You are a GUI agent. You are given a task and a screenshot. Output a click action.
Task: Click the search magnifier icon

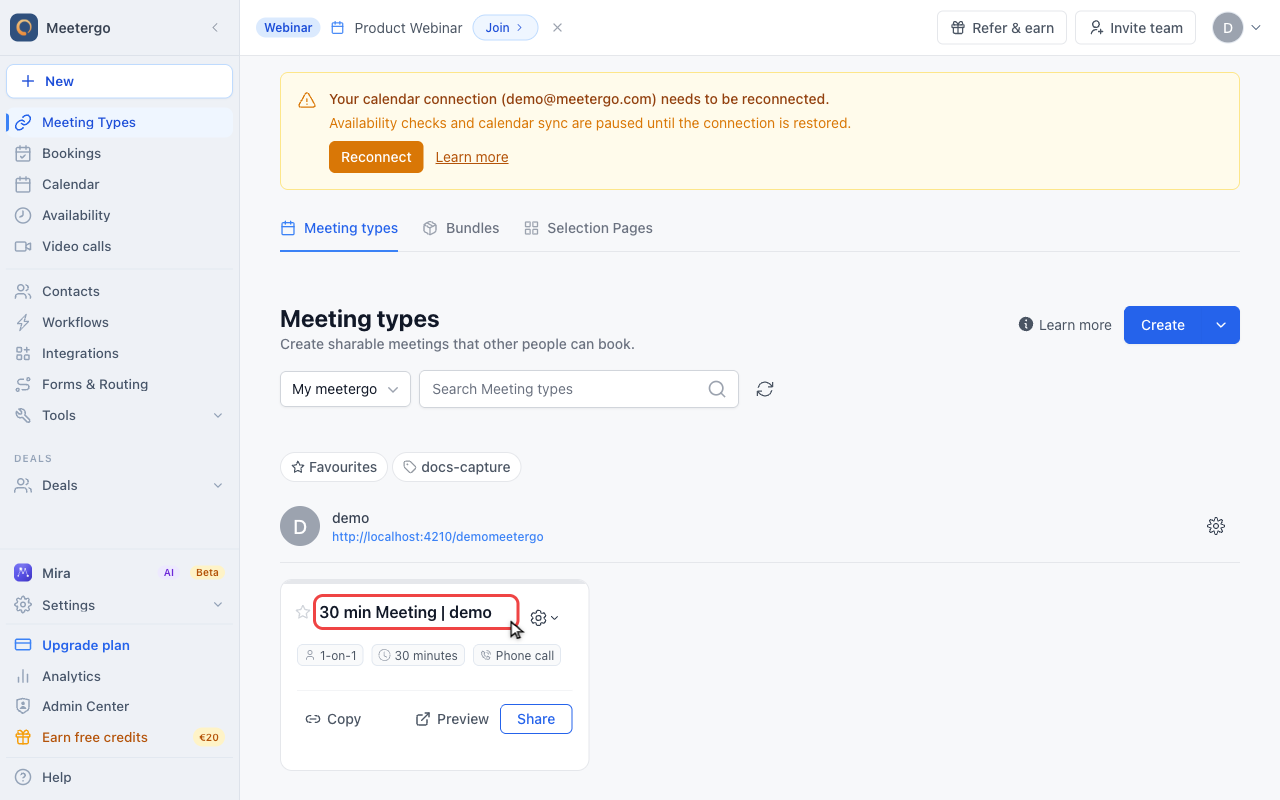tap(717, 389)
